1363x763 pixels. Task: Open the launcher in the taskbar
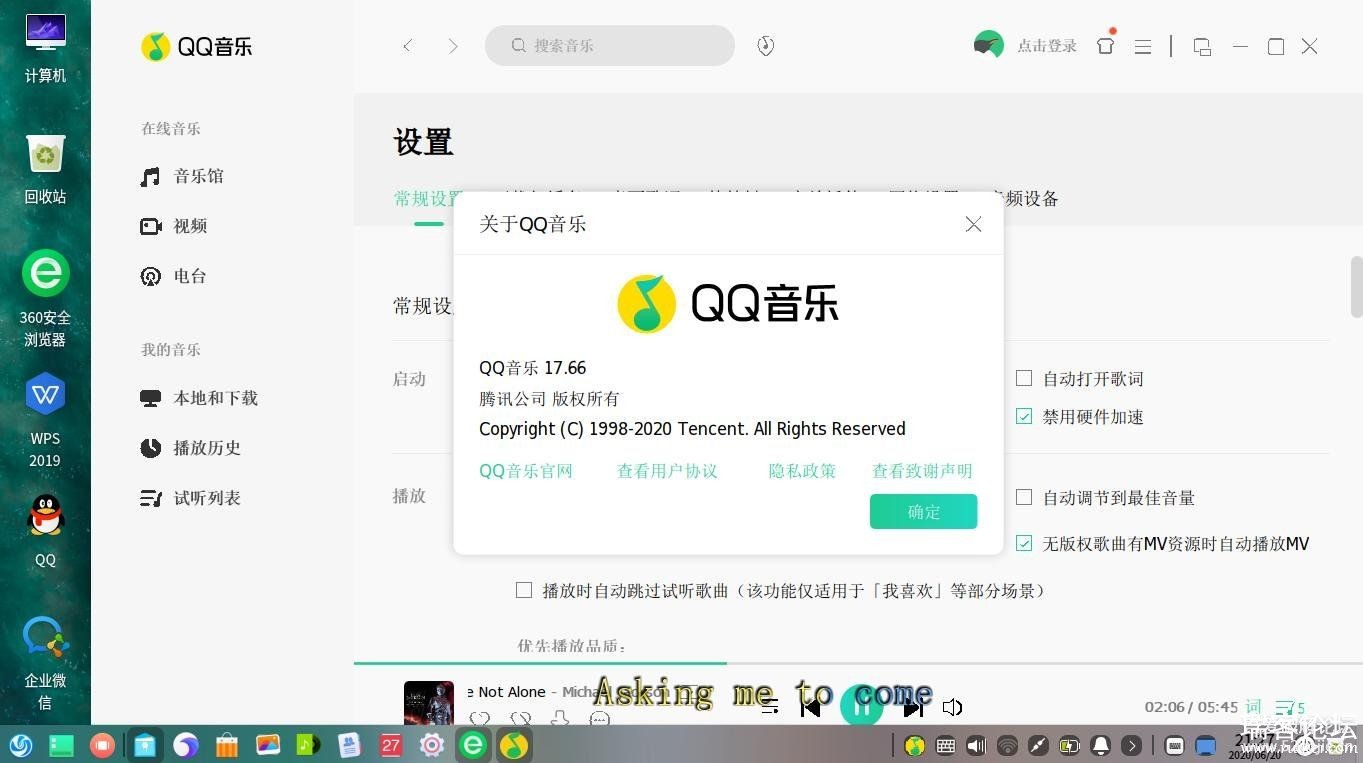tap(21, 745)
